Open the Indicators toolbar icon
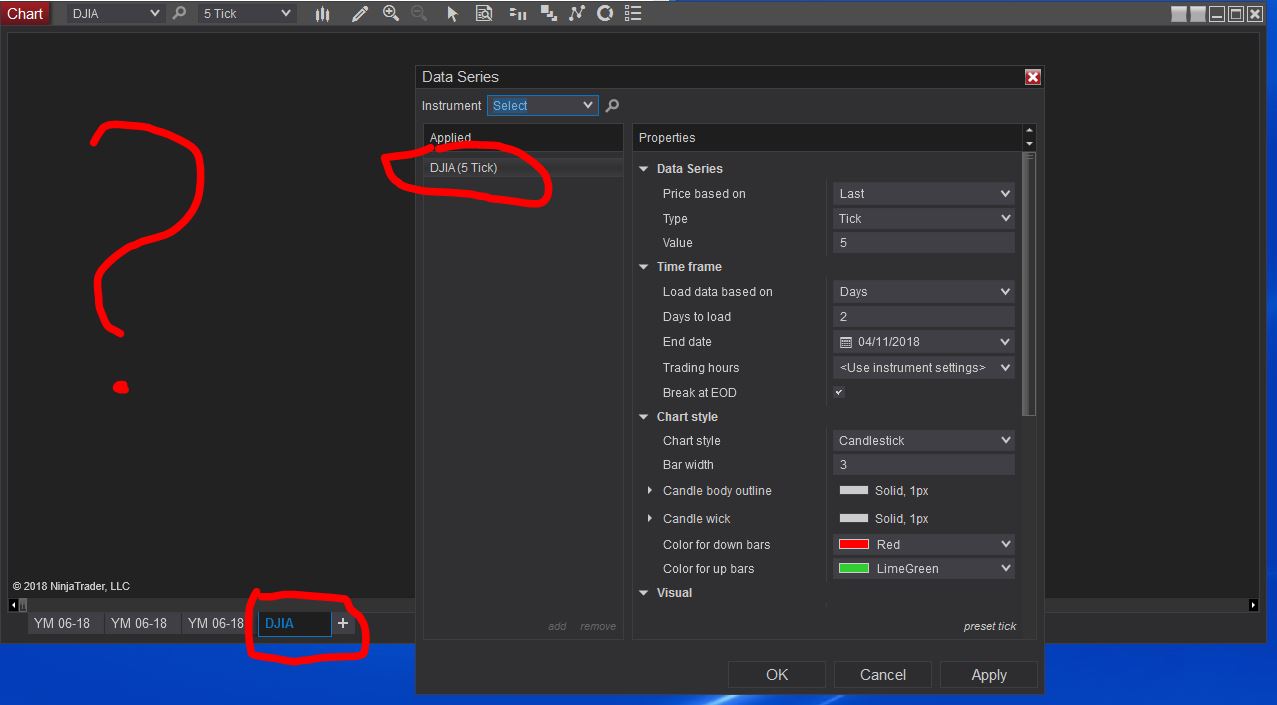Viewport: 1277px width, 705px height. [x=577, y=13]
